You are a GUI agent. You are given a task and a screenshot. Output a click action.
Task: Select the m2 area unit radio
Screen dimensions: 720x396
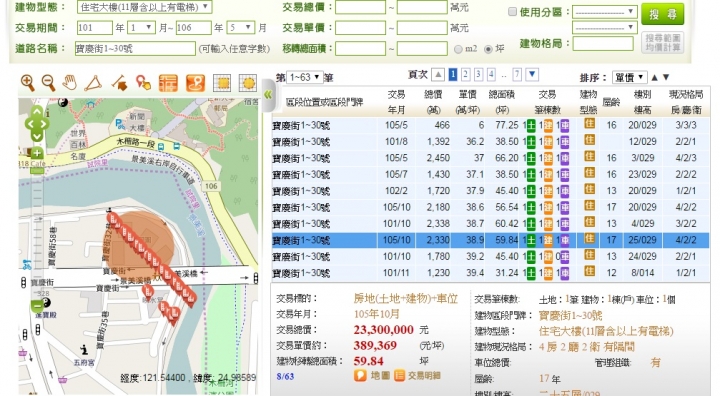pyautogui.click(x=458, y=49)
